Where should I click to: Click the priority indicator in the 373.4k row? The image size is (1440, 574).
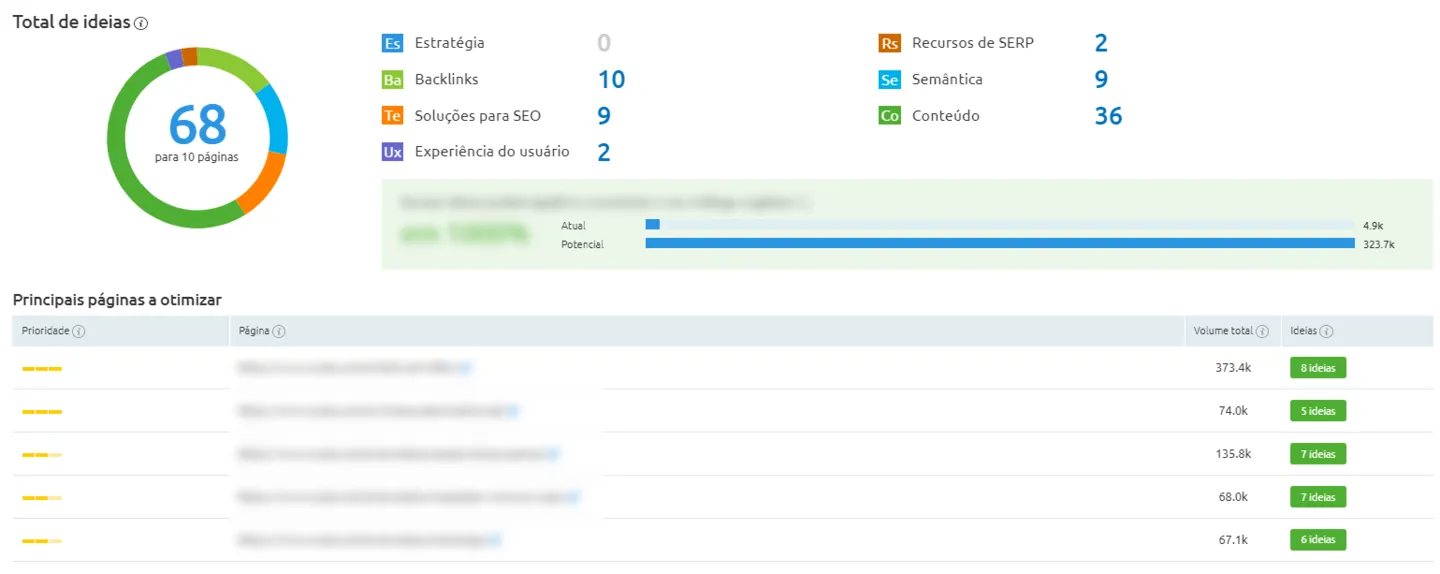[42, 369]
